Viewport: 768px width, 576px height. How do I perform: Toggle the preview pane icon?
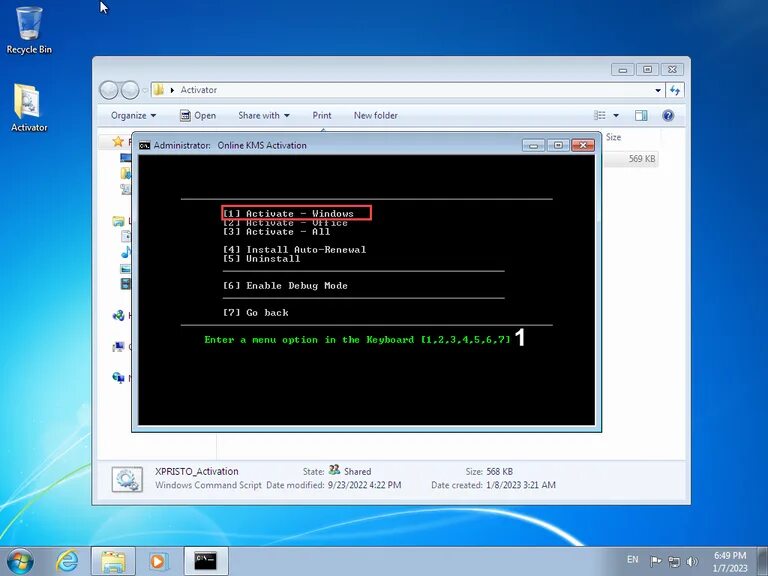click(x=641, y=116)
